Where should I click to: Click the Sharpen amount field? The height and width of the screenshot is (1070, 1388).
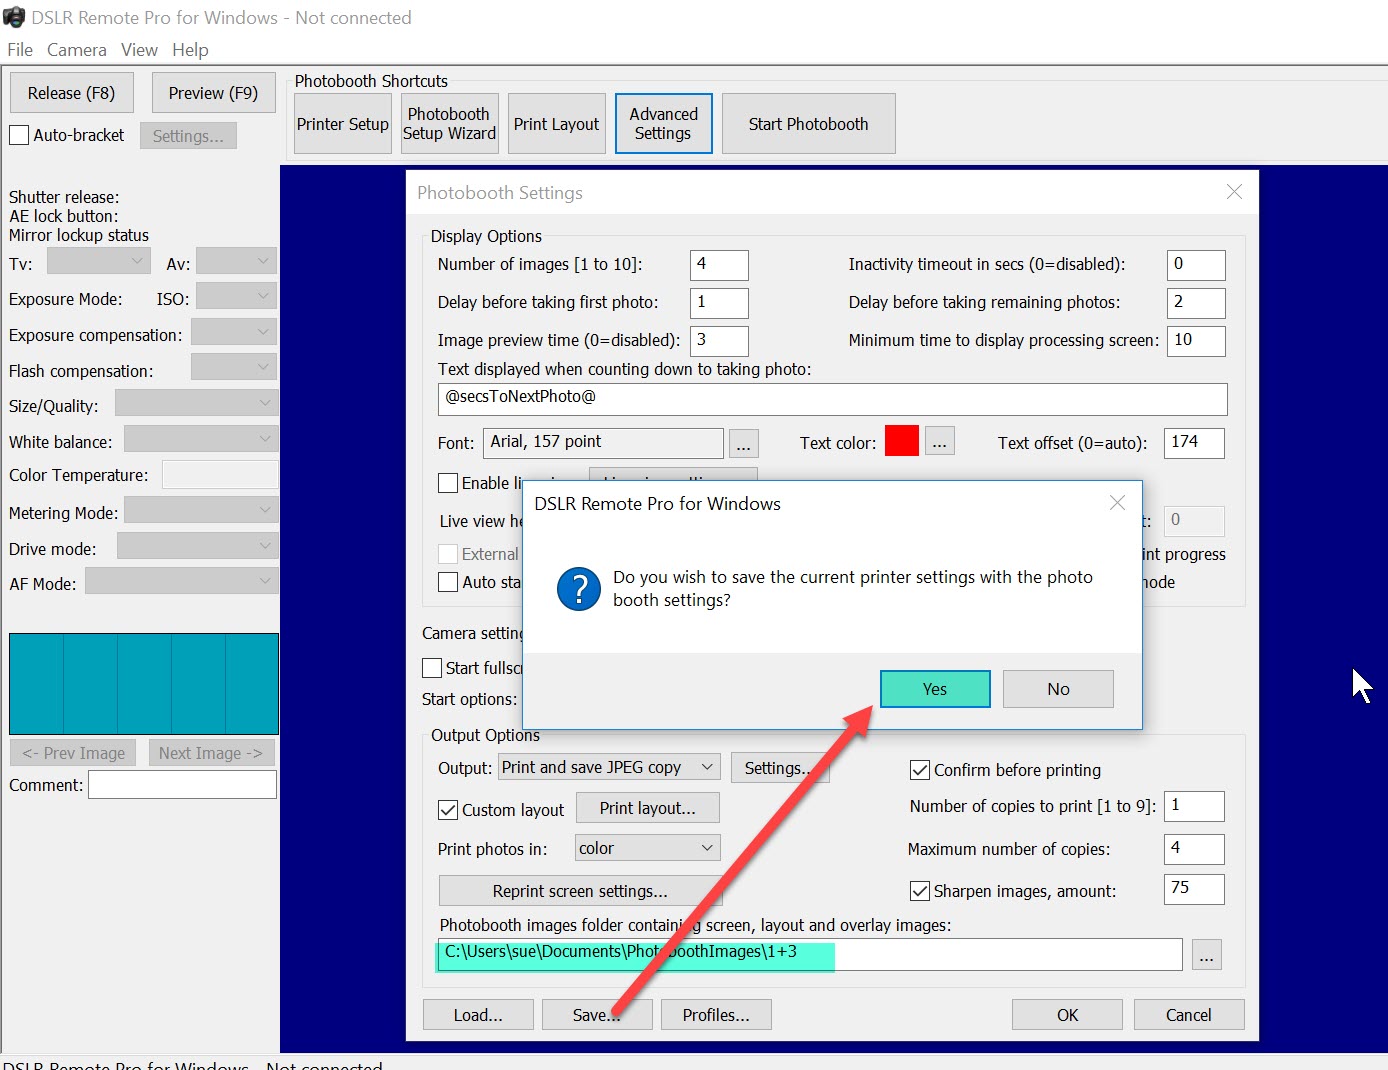pyautogui.click(x=1194, y=889)
